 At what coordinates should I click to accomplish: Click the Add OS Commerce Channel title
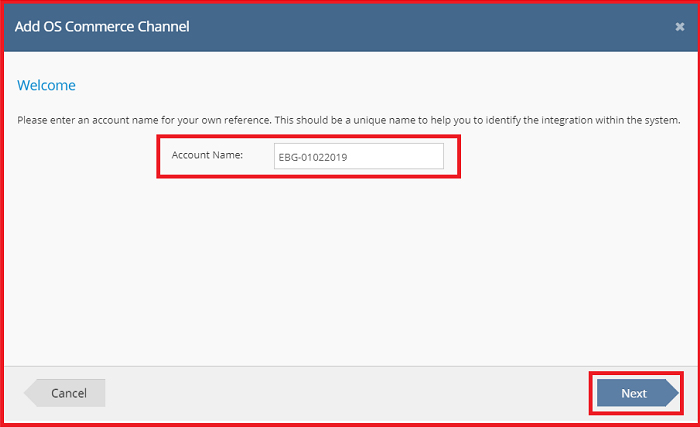(102, 27)
